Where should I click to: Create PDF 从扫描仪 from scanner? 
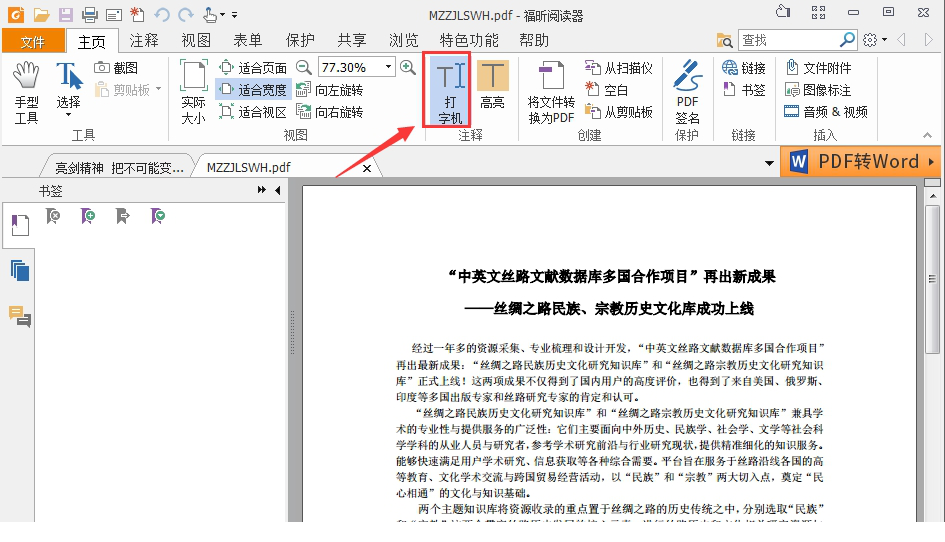point(619,68)
